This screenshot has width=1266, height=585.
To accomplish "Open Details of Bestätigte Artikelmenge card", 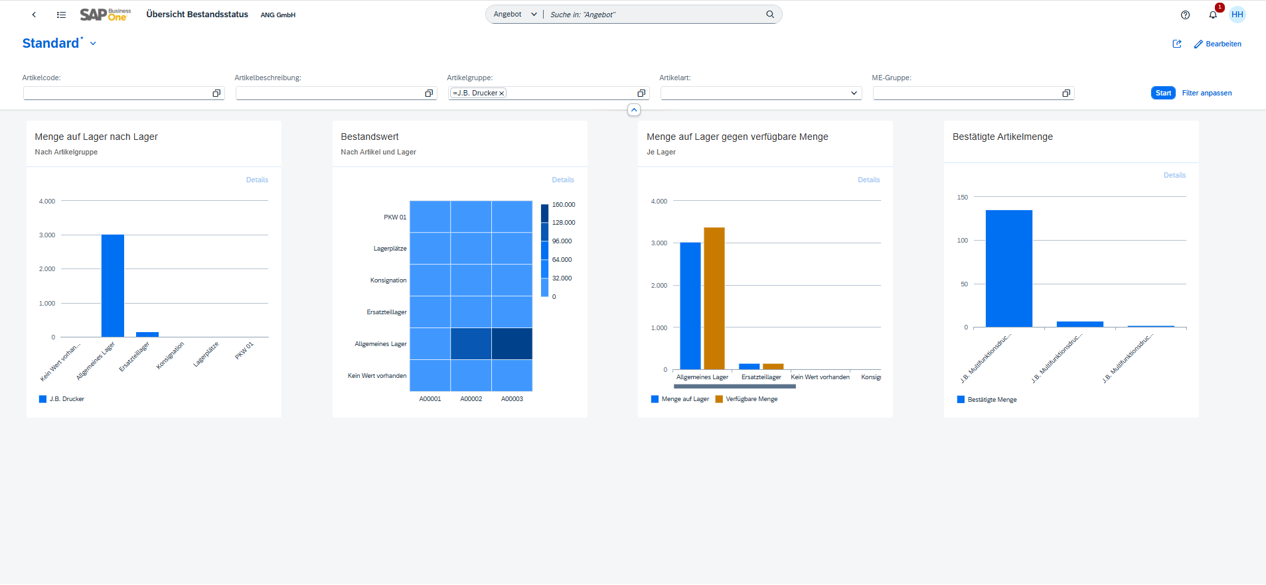I will coord(1175,175).
